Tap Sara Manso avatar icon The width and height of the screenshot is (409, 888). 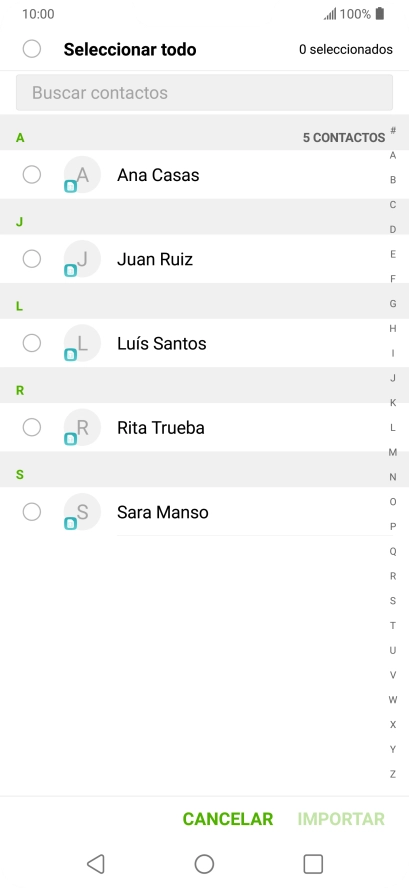point(82,512)
